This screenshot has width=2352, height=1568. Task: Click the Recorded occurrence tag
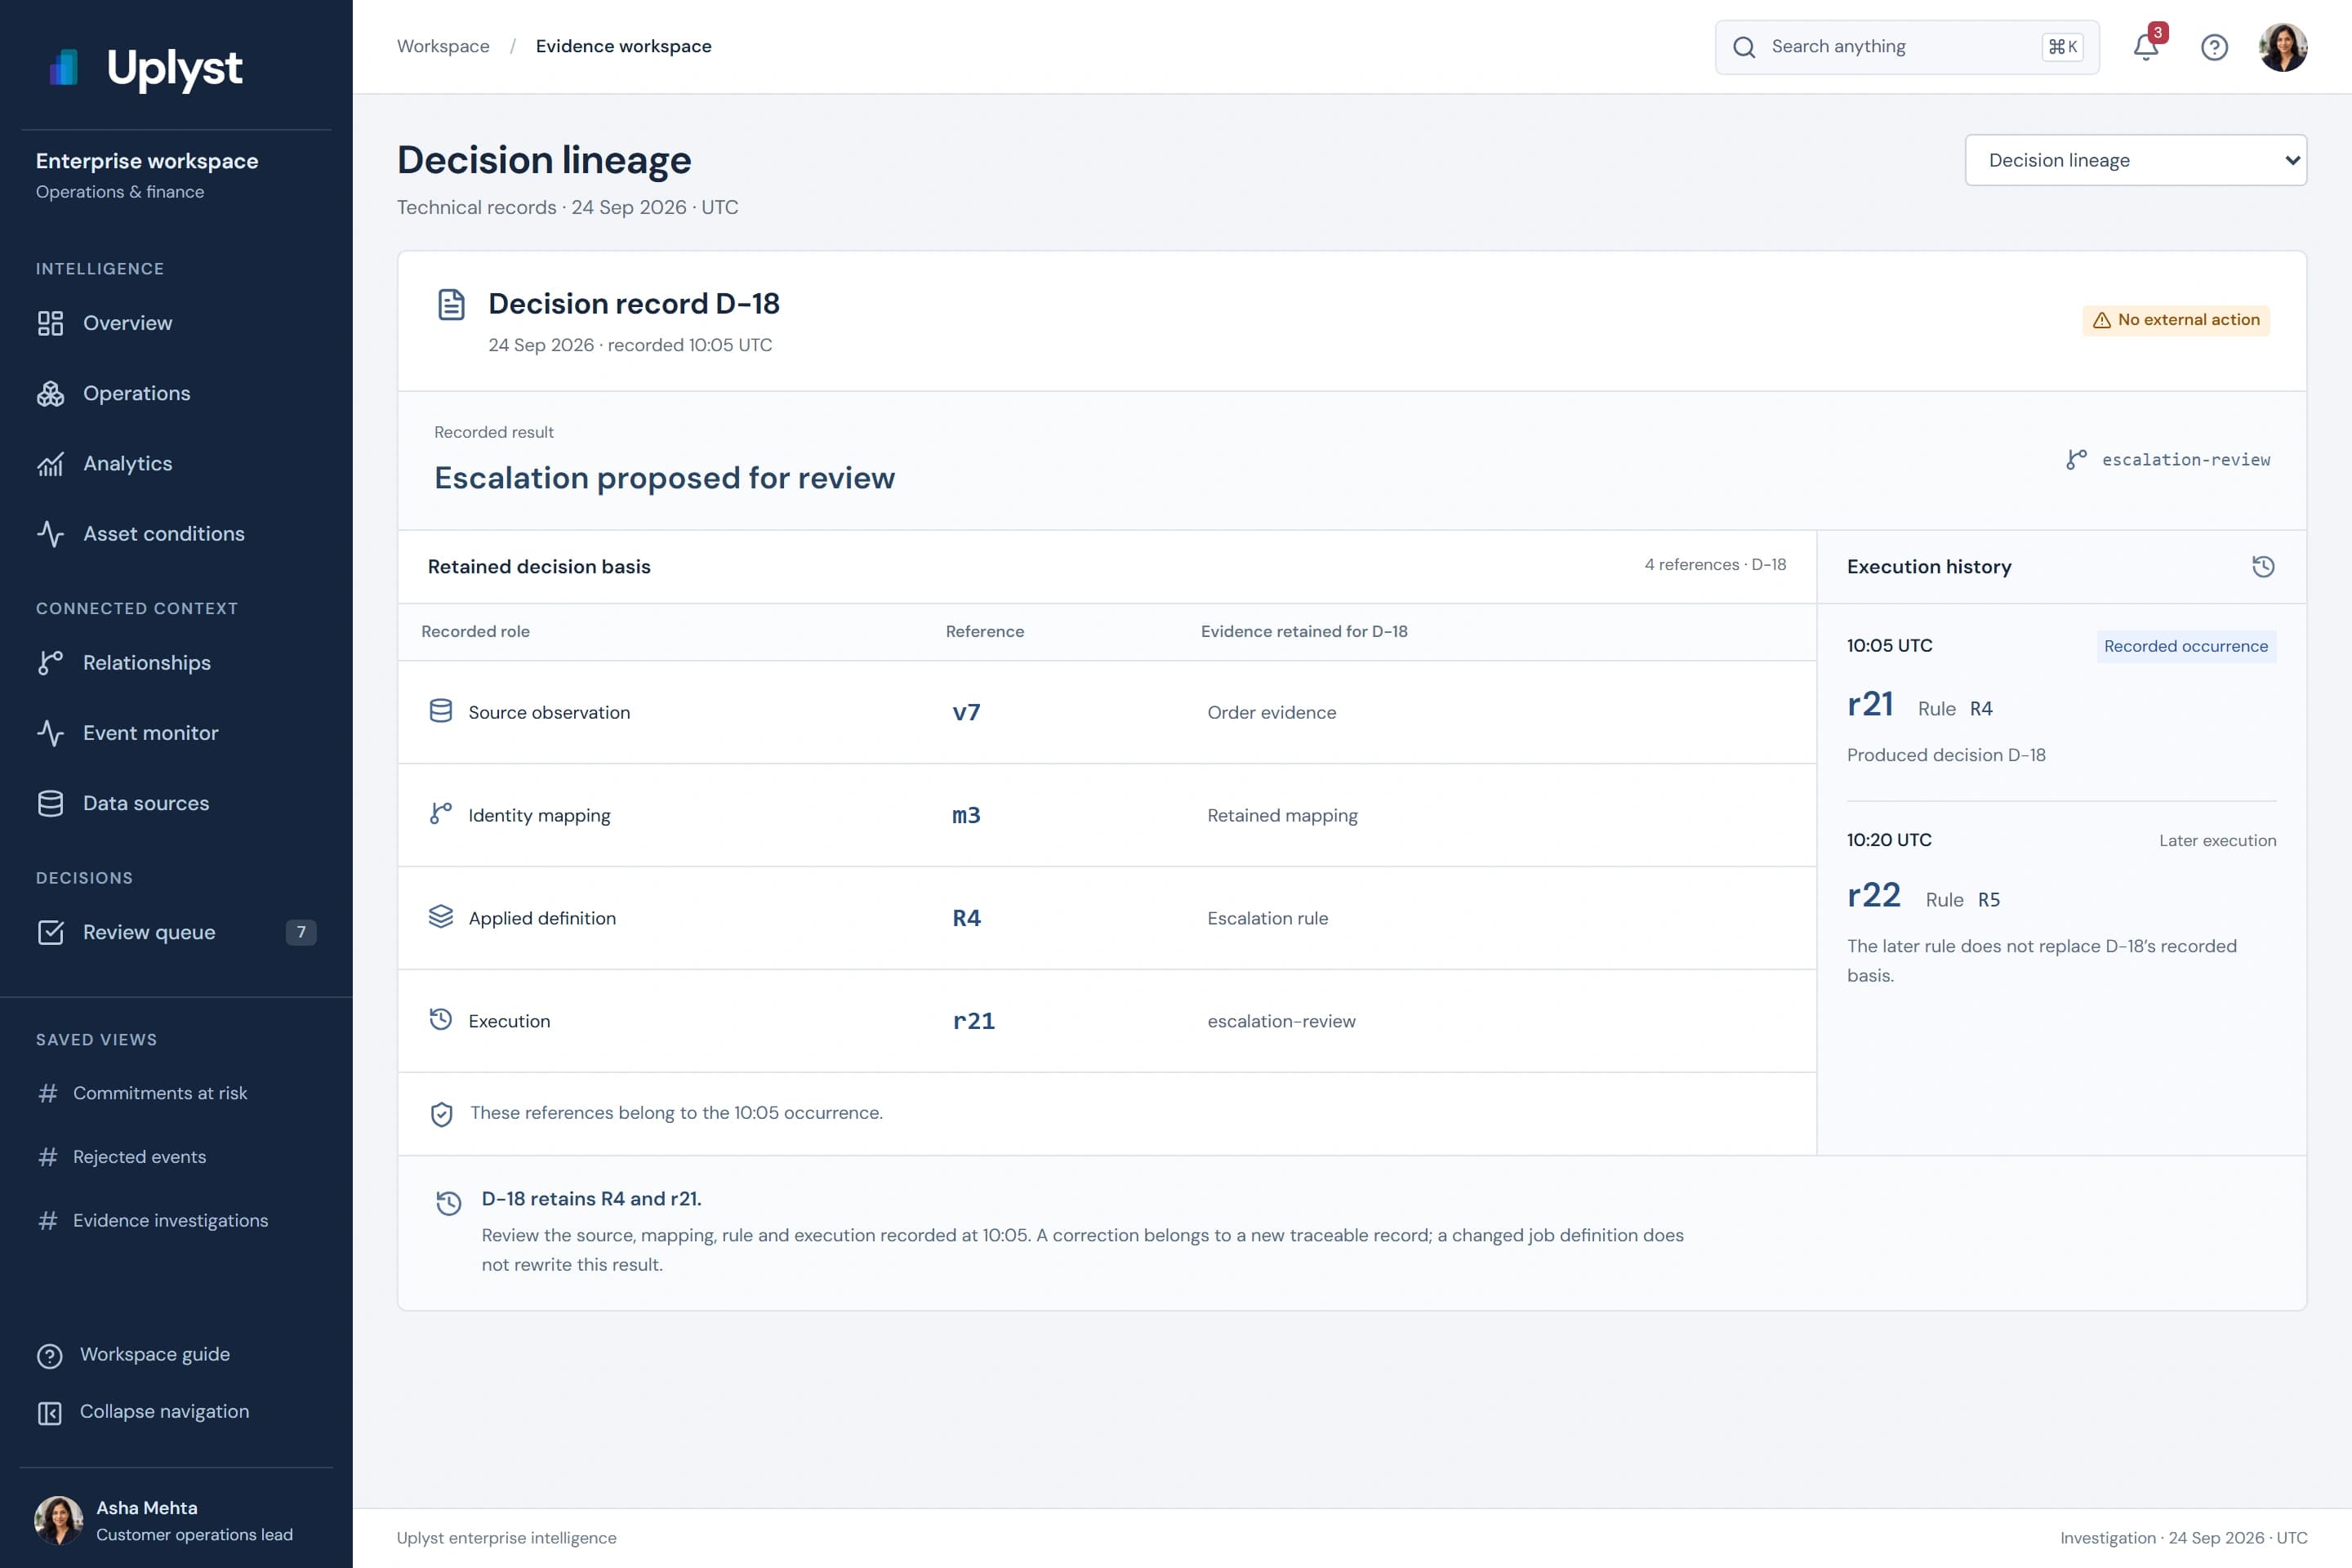(2186, 646)
